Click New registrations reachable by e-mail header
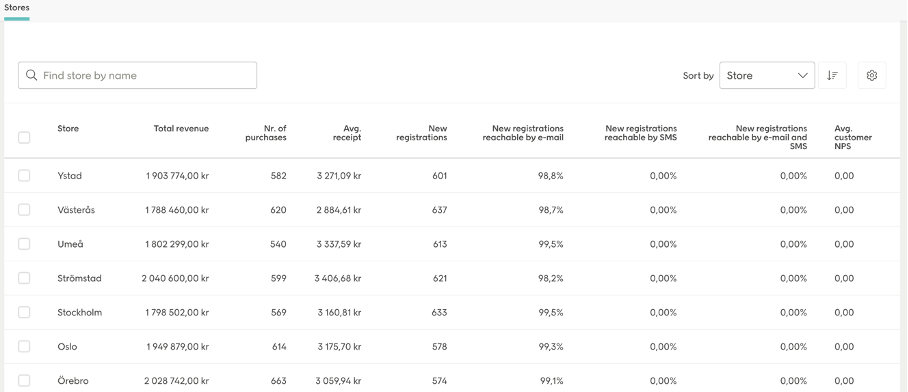Viewport: 908px width, 392px height. click(x=523, y=133)
